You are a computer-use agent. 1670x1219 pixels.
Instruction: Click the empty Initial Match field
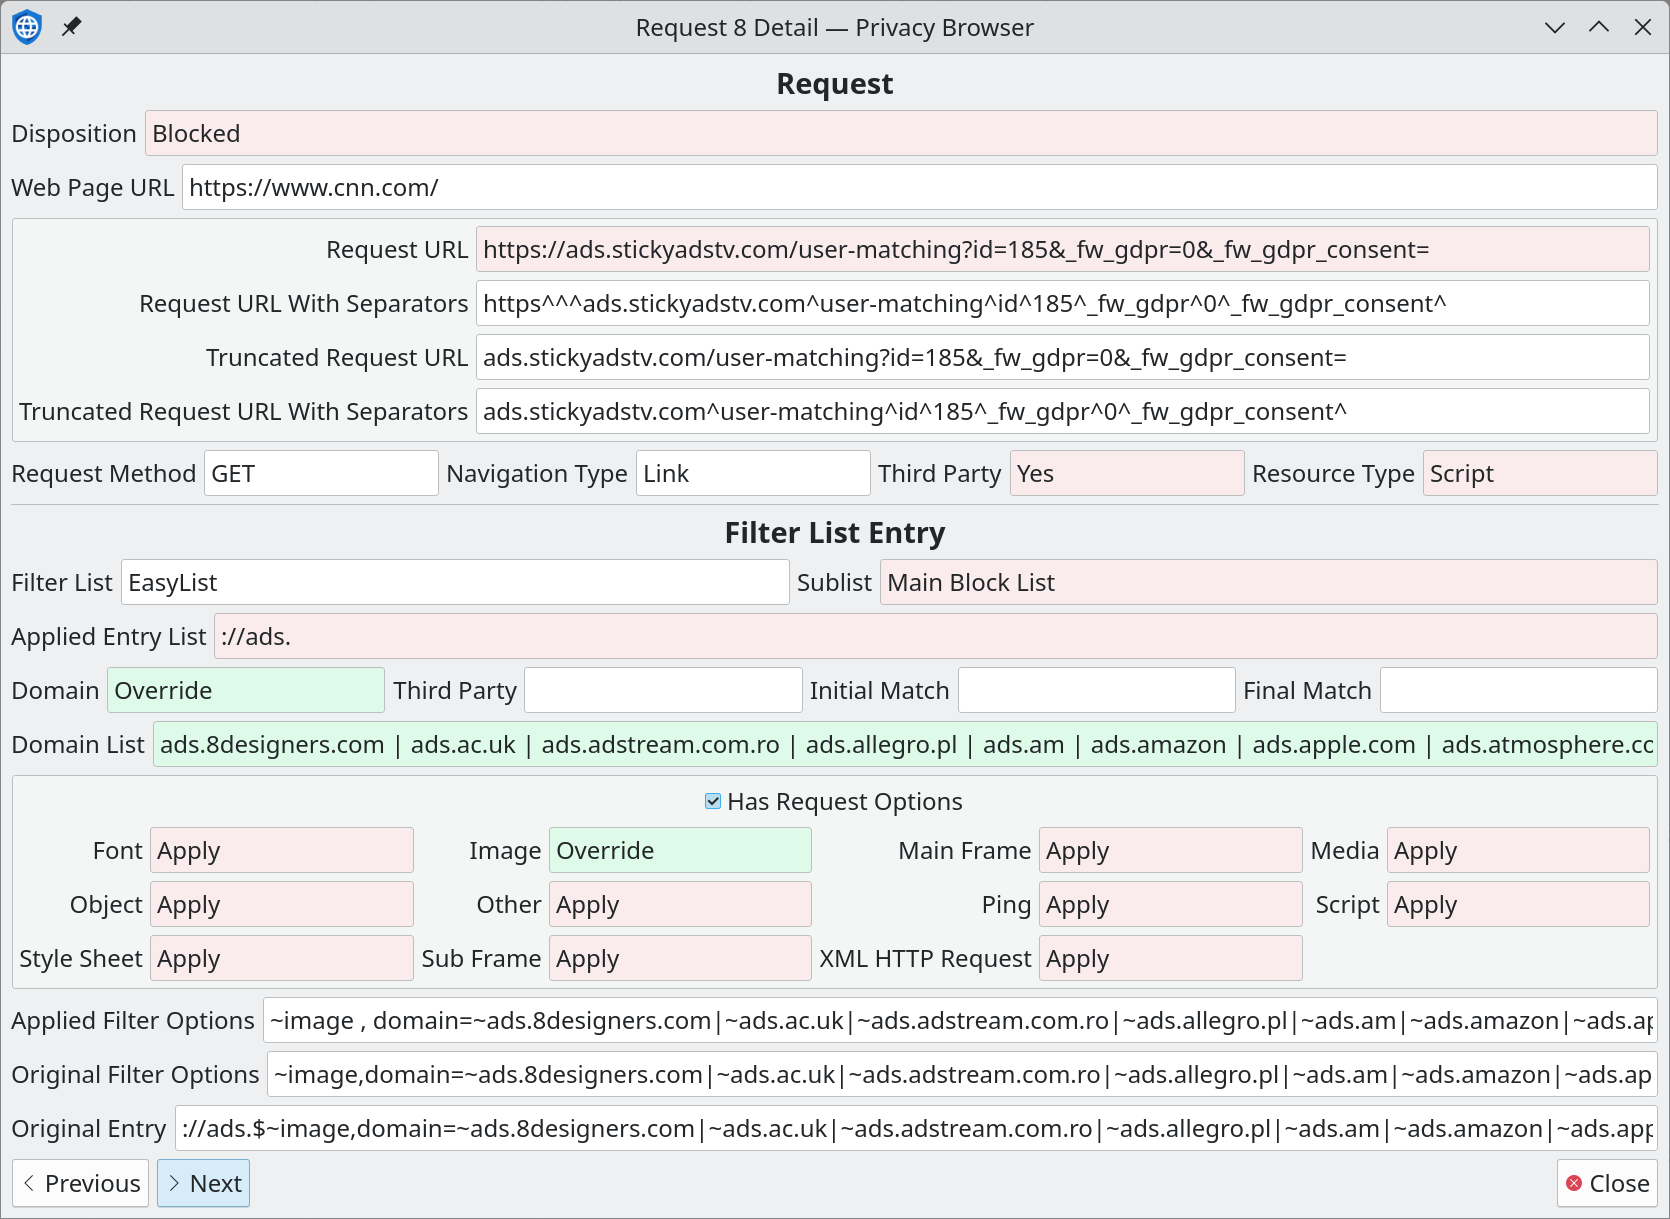(x=1097, y=690)
